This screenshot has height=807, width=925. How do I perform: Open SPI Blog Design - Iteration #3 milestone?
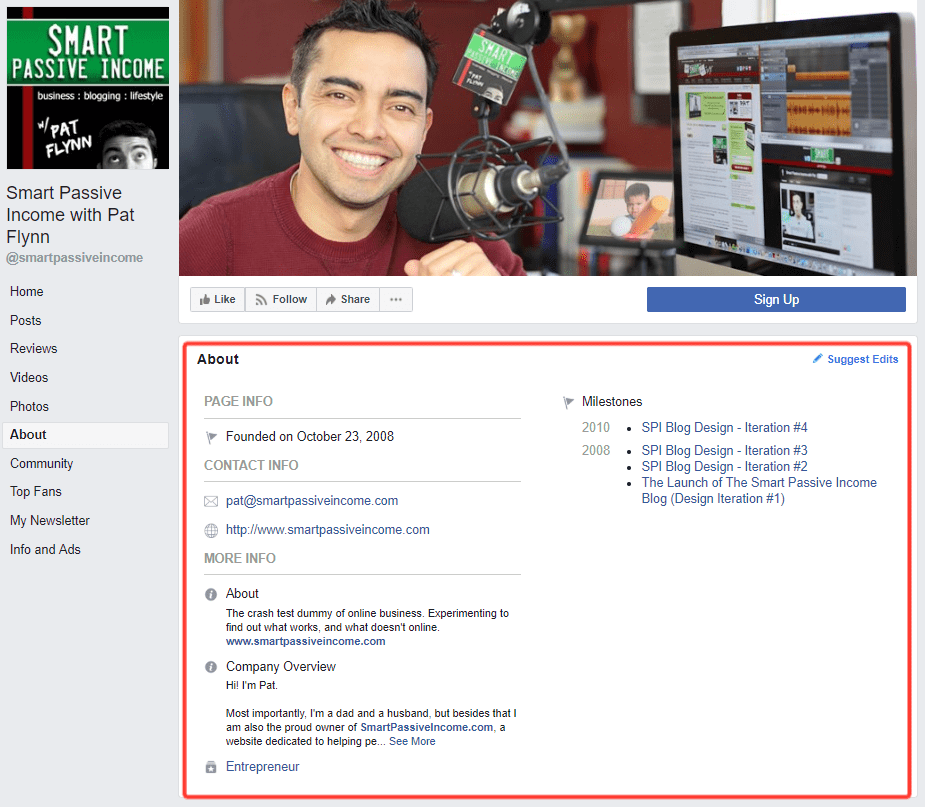724,451
